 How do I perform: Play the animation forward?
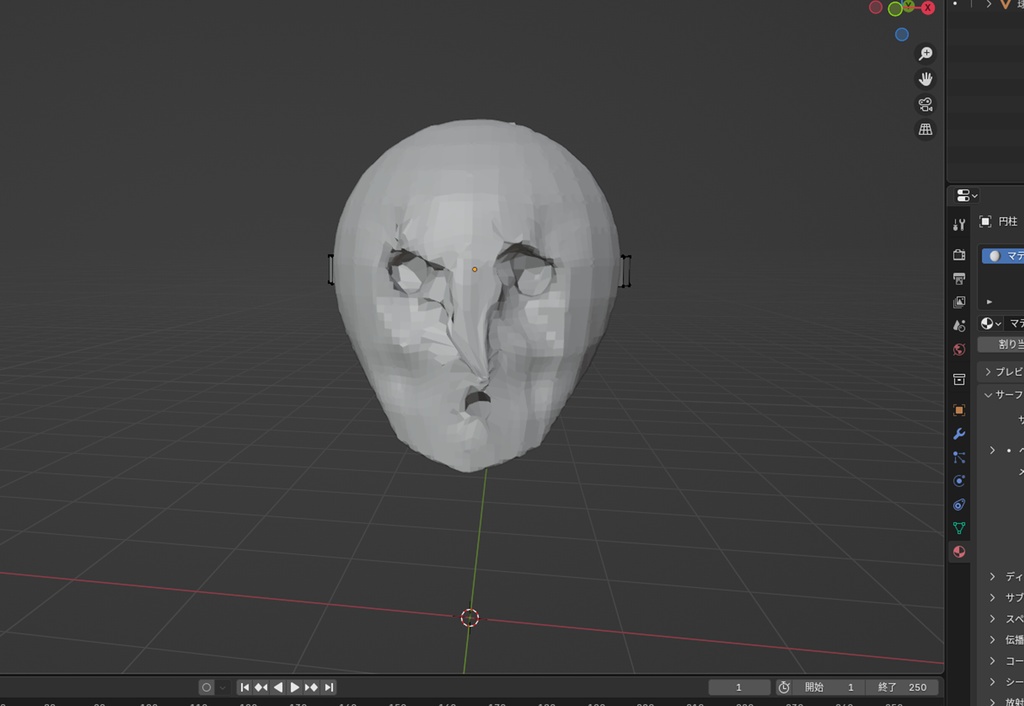(x=295, y=687)
